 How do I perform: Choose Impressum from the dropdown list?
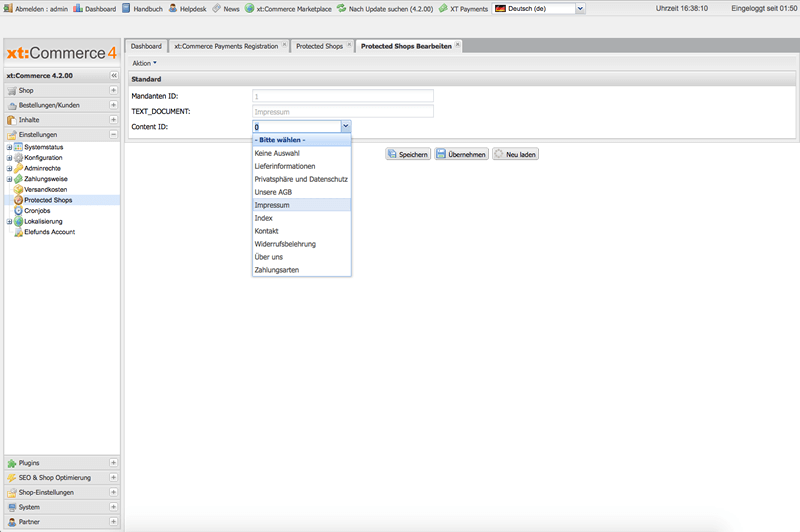[302, 205]
